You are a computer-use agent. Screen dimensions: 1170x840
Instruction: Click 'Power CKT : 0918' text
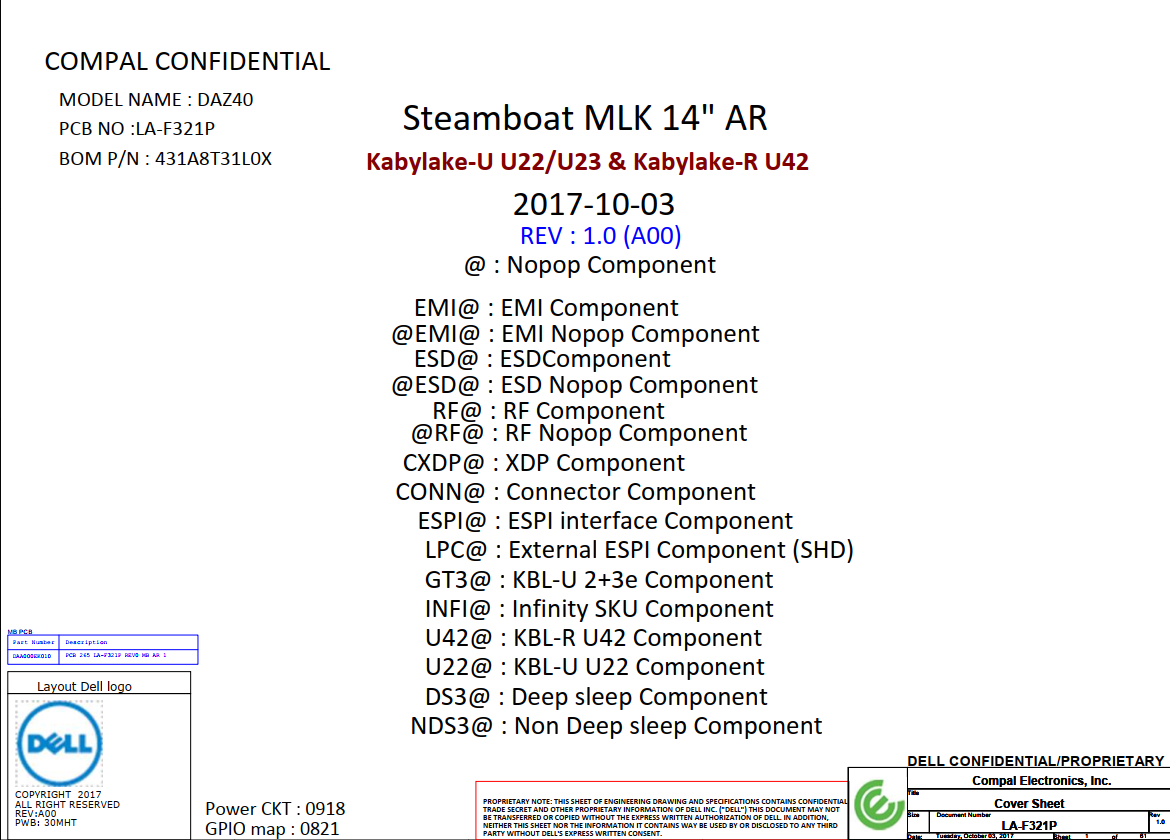(x=275, y=809)
